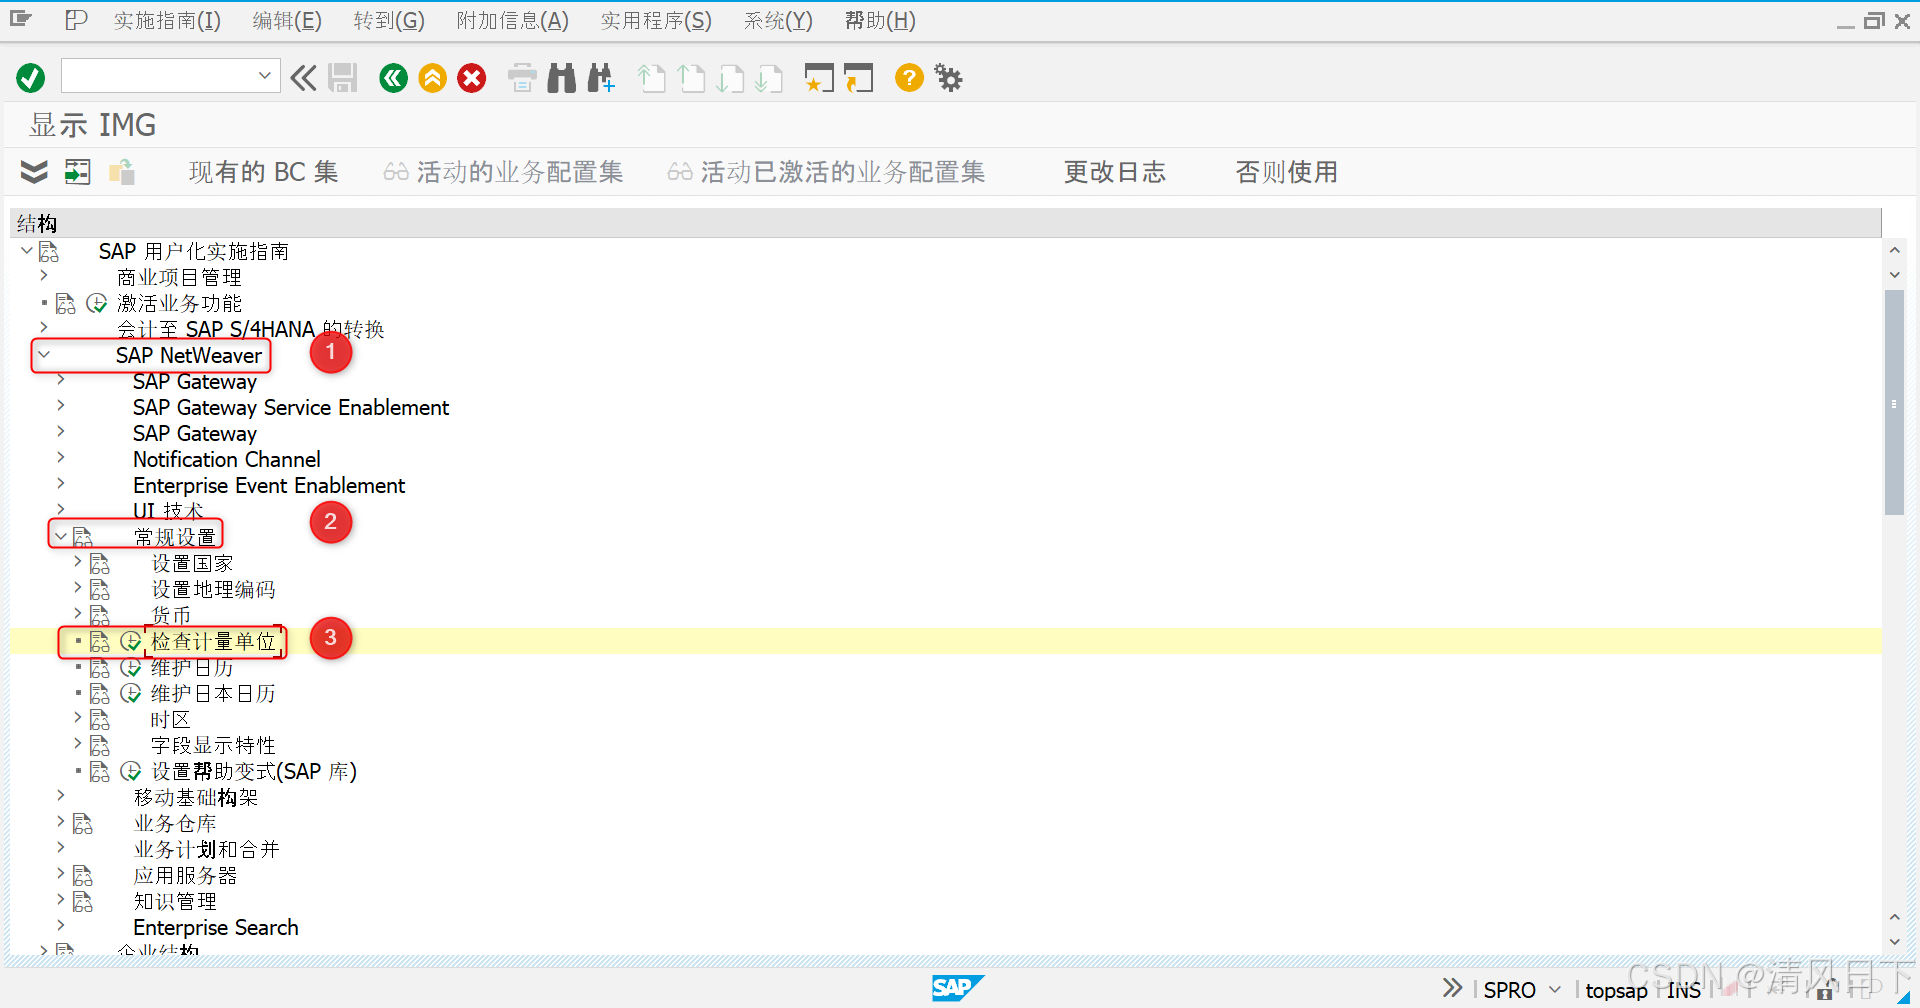The width and height of the screenshot is (1920, 1008).
Task: Click the execute icon for 激活业务功能
Action: tap(97, 303)
